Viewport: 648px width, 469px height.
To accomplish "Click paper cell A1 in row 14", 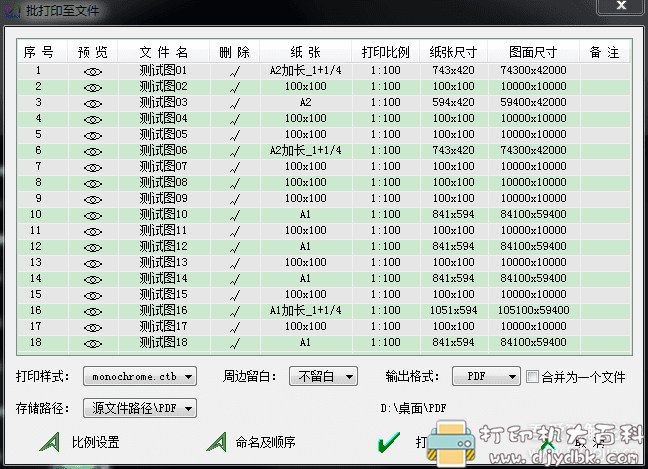I will coord(305,279).
